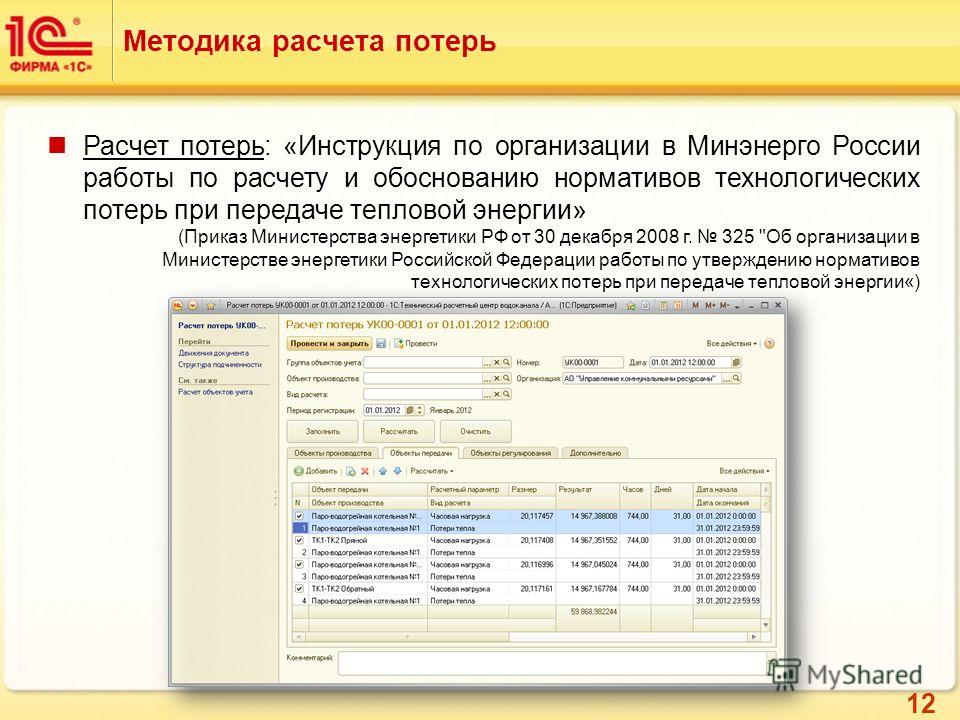Click the calendar icon in the title bar
This screenshot has width=960, height=720.
678,305
